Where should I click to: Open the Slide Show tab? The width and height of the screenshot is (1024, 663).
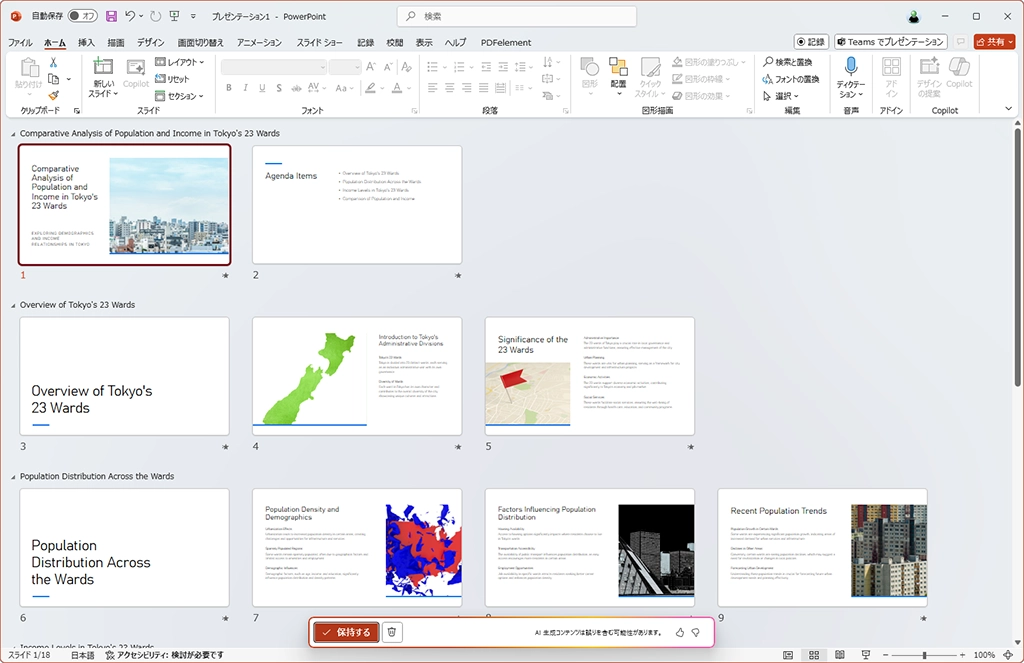pyautogui.click(x=319, y=42)
